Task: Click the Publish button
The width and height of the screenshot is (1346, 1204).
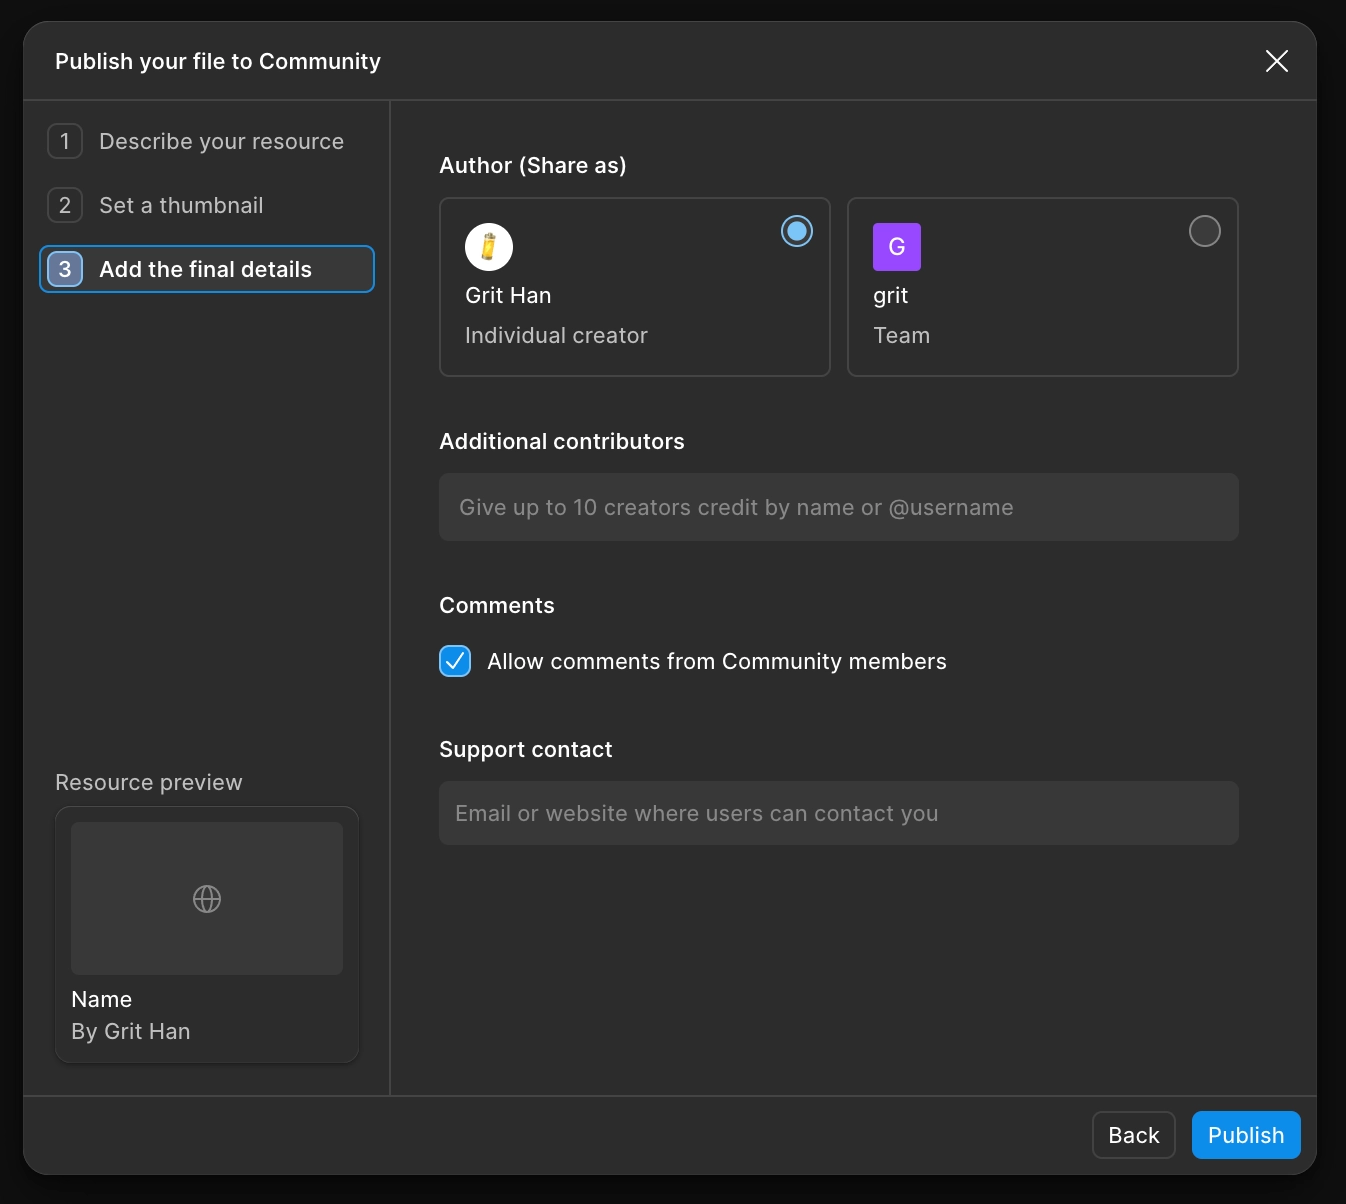Action: 1245,1135
